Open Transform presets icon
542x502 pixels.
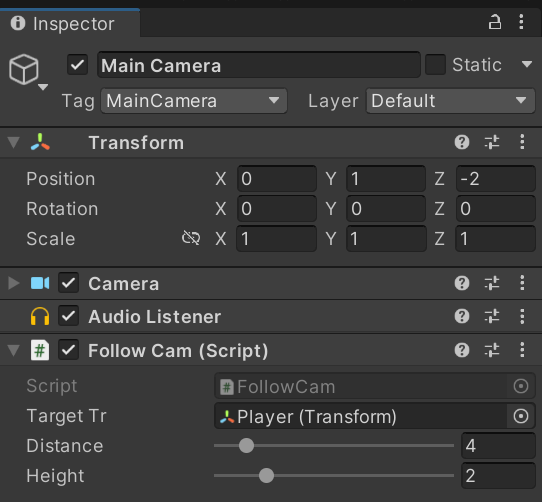click(x=492, y=142)
